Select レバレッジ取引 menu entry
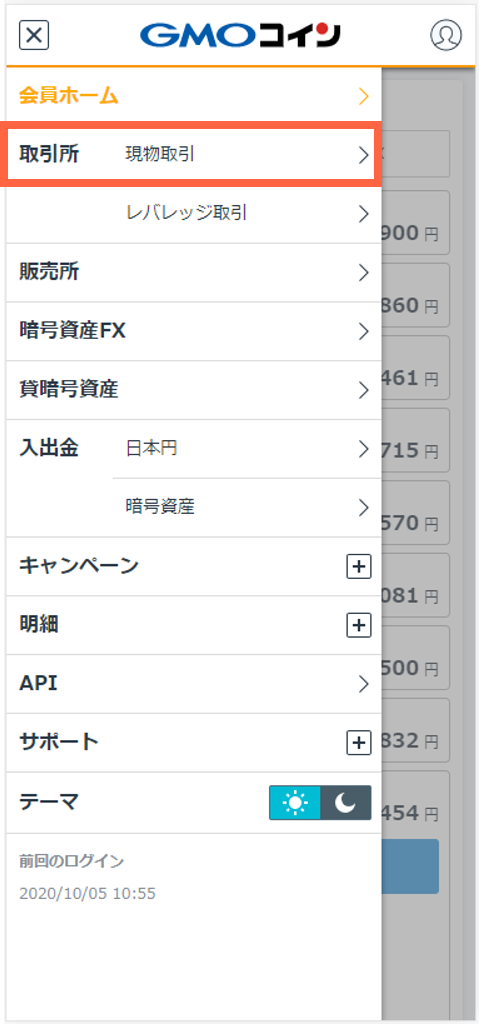This screenshot has width=479, height=1024. tap(247, 214)
